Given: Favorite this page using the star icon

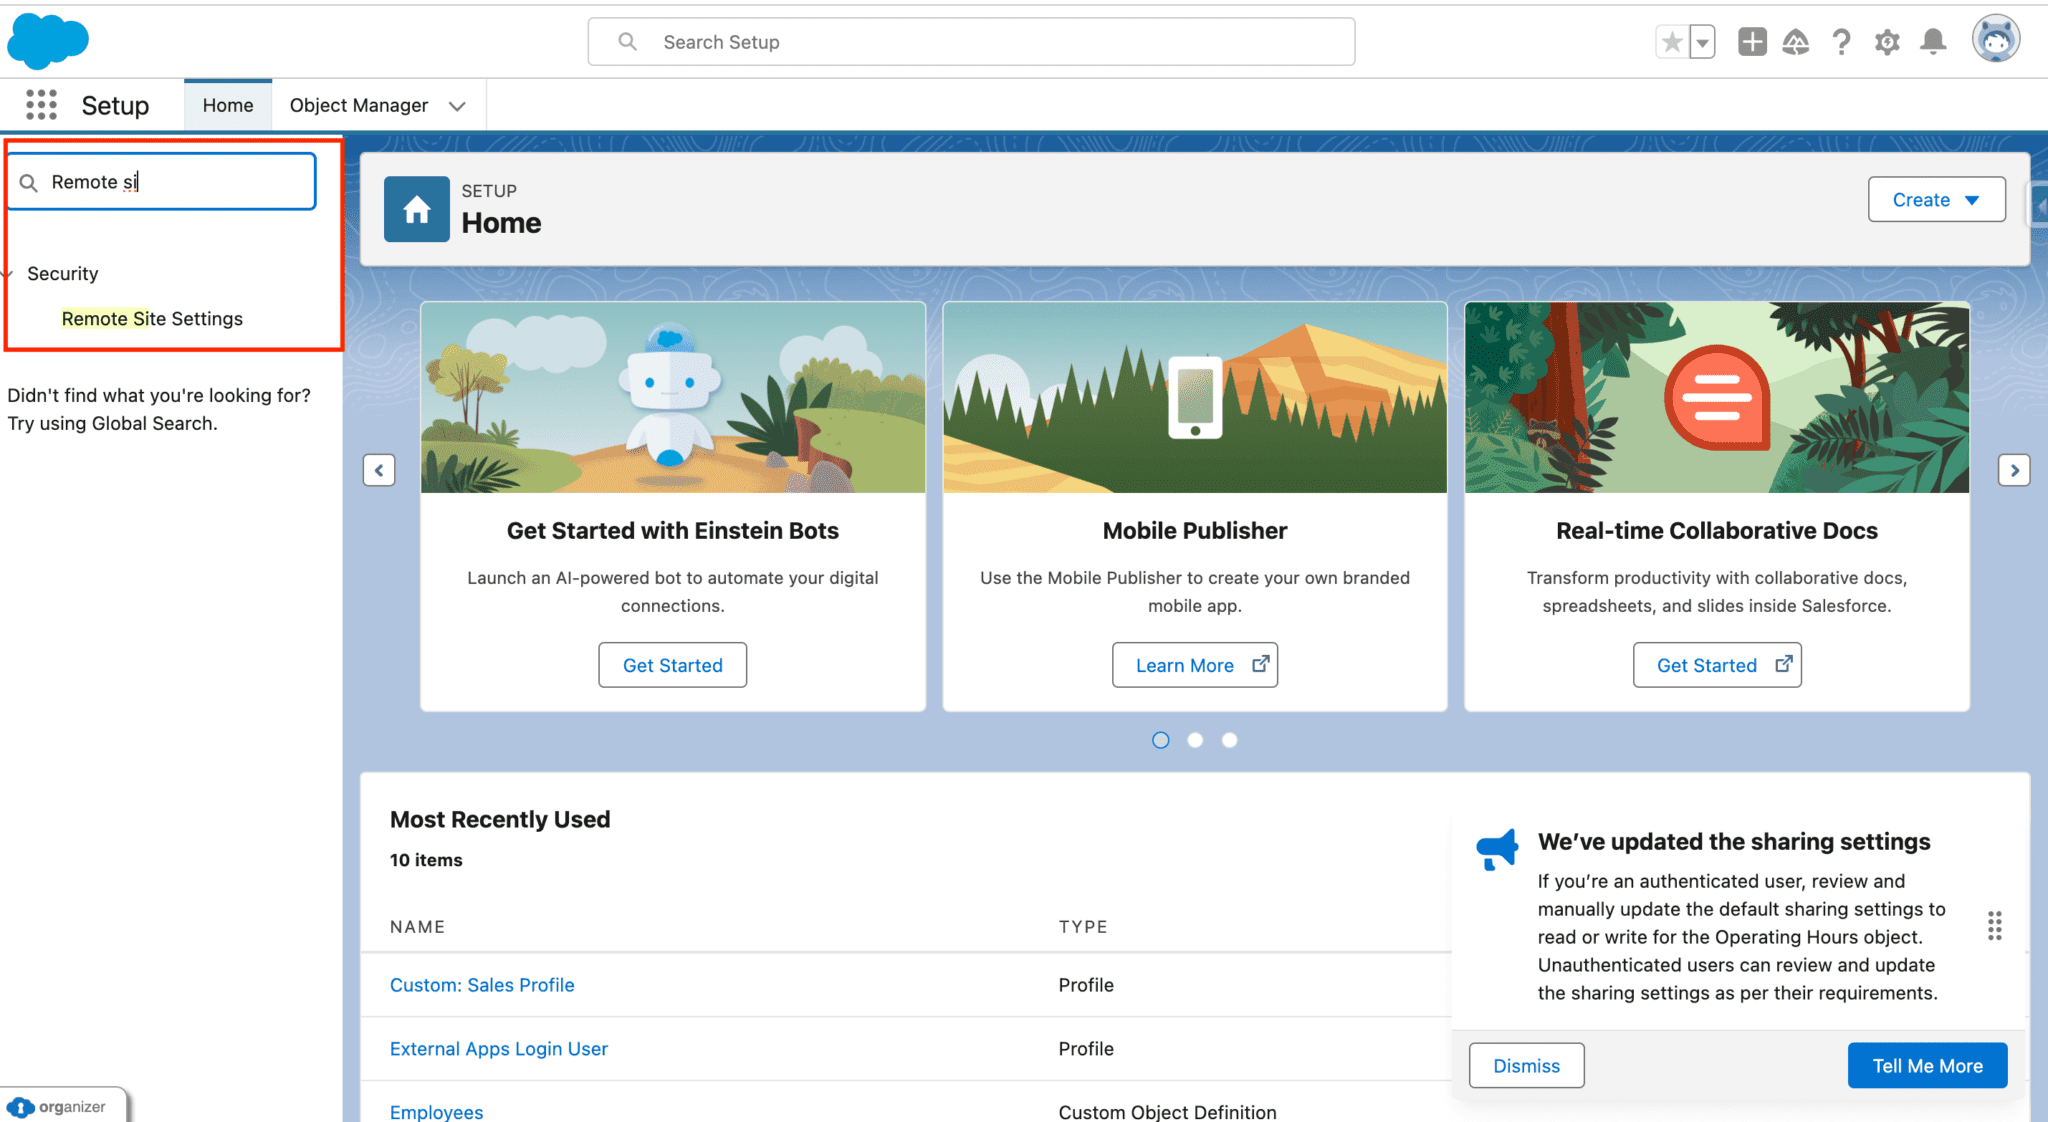Looking at the screenshot, I should [x=1671, y=40].
